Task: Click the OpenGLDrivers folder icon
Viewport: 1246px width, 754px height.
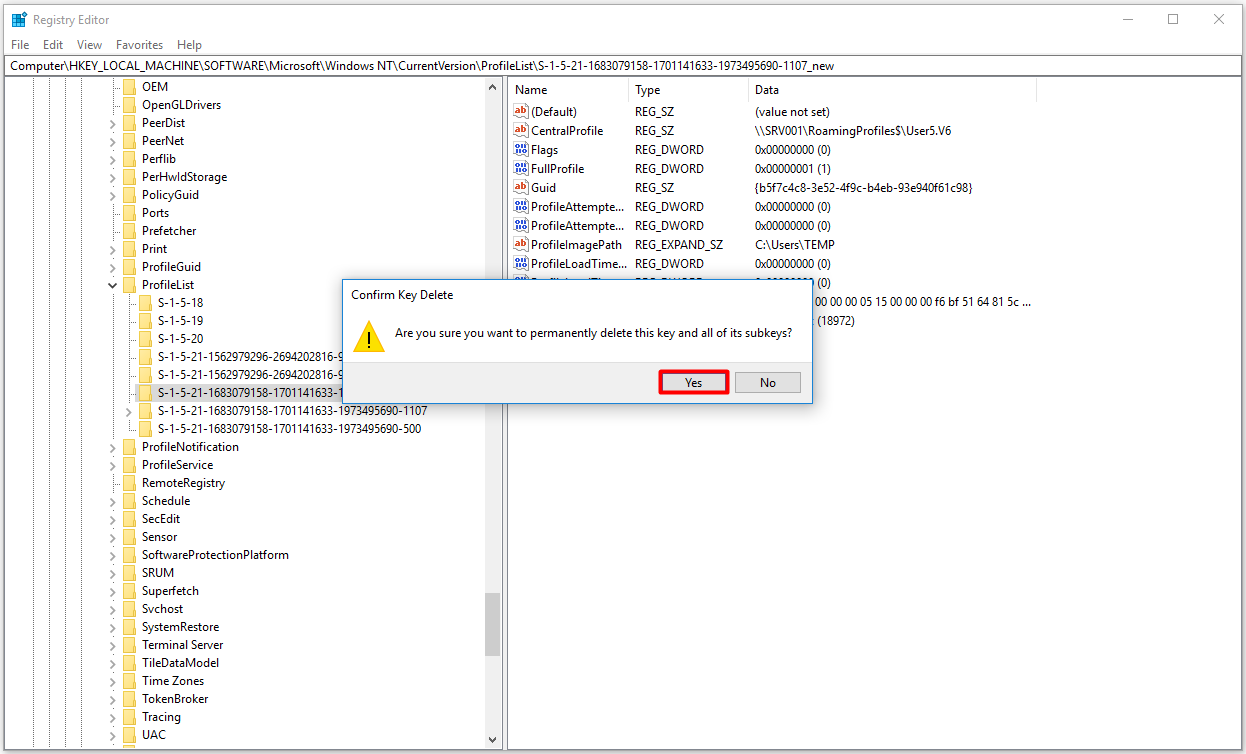Action: [x=129, y=105]
